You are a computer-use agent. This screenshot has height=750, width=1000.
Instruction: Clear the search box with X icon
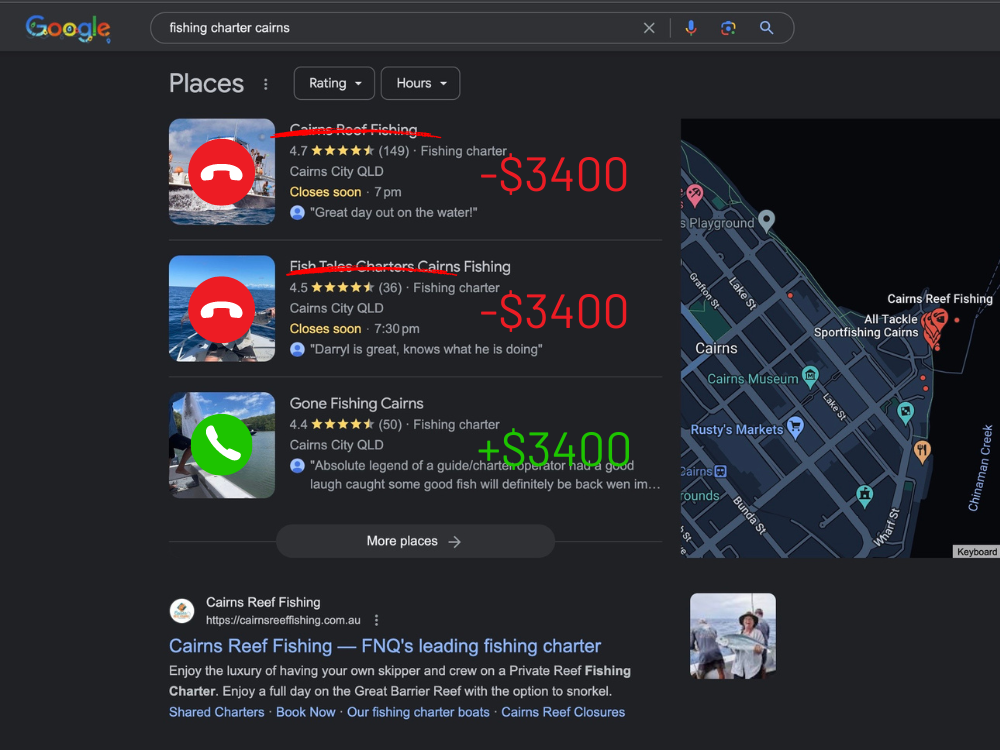649,28
